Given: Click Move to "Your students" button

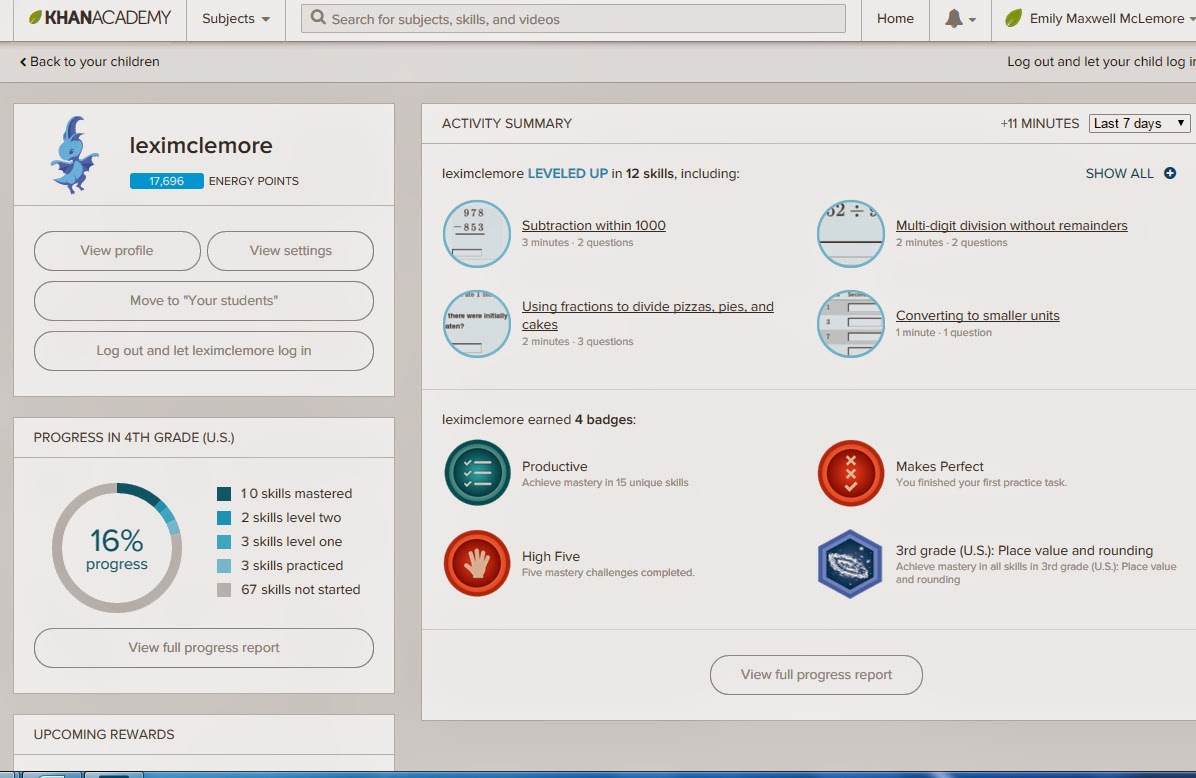Looking at the screenshot, I should [204, 301].
